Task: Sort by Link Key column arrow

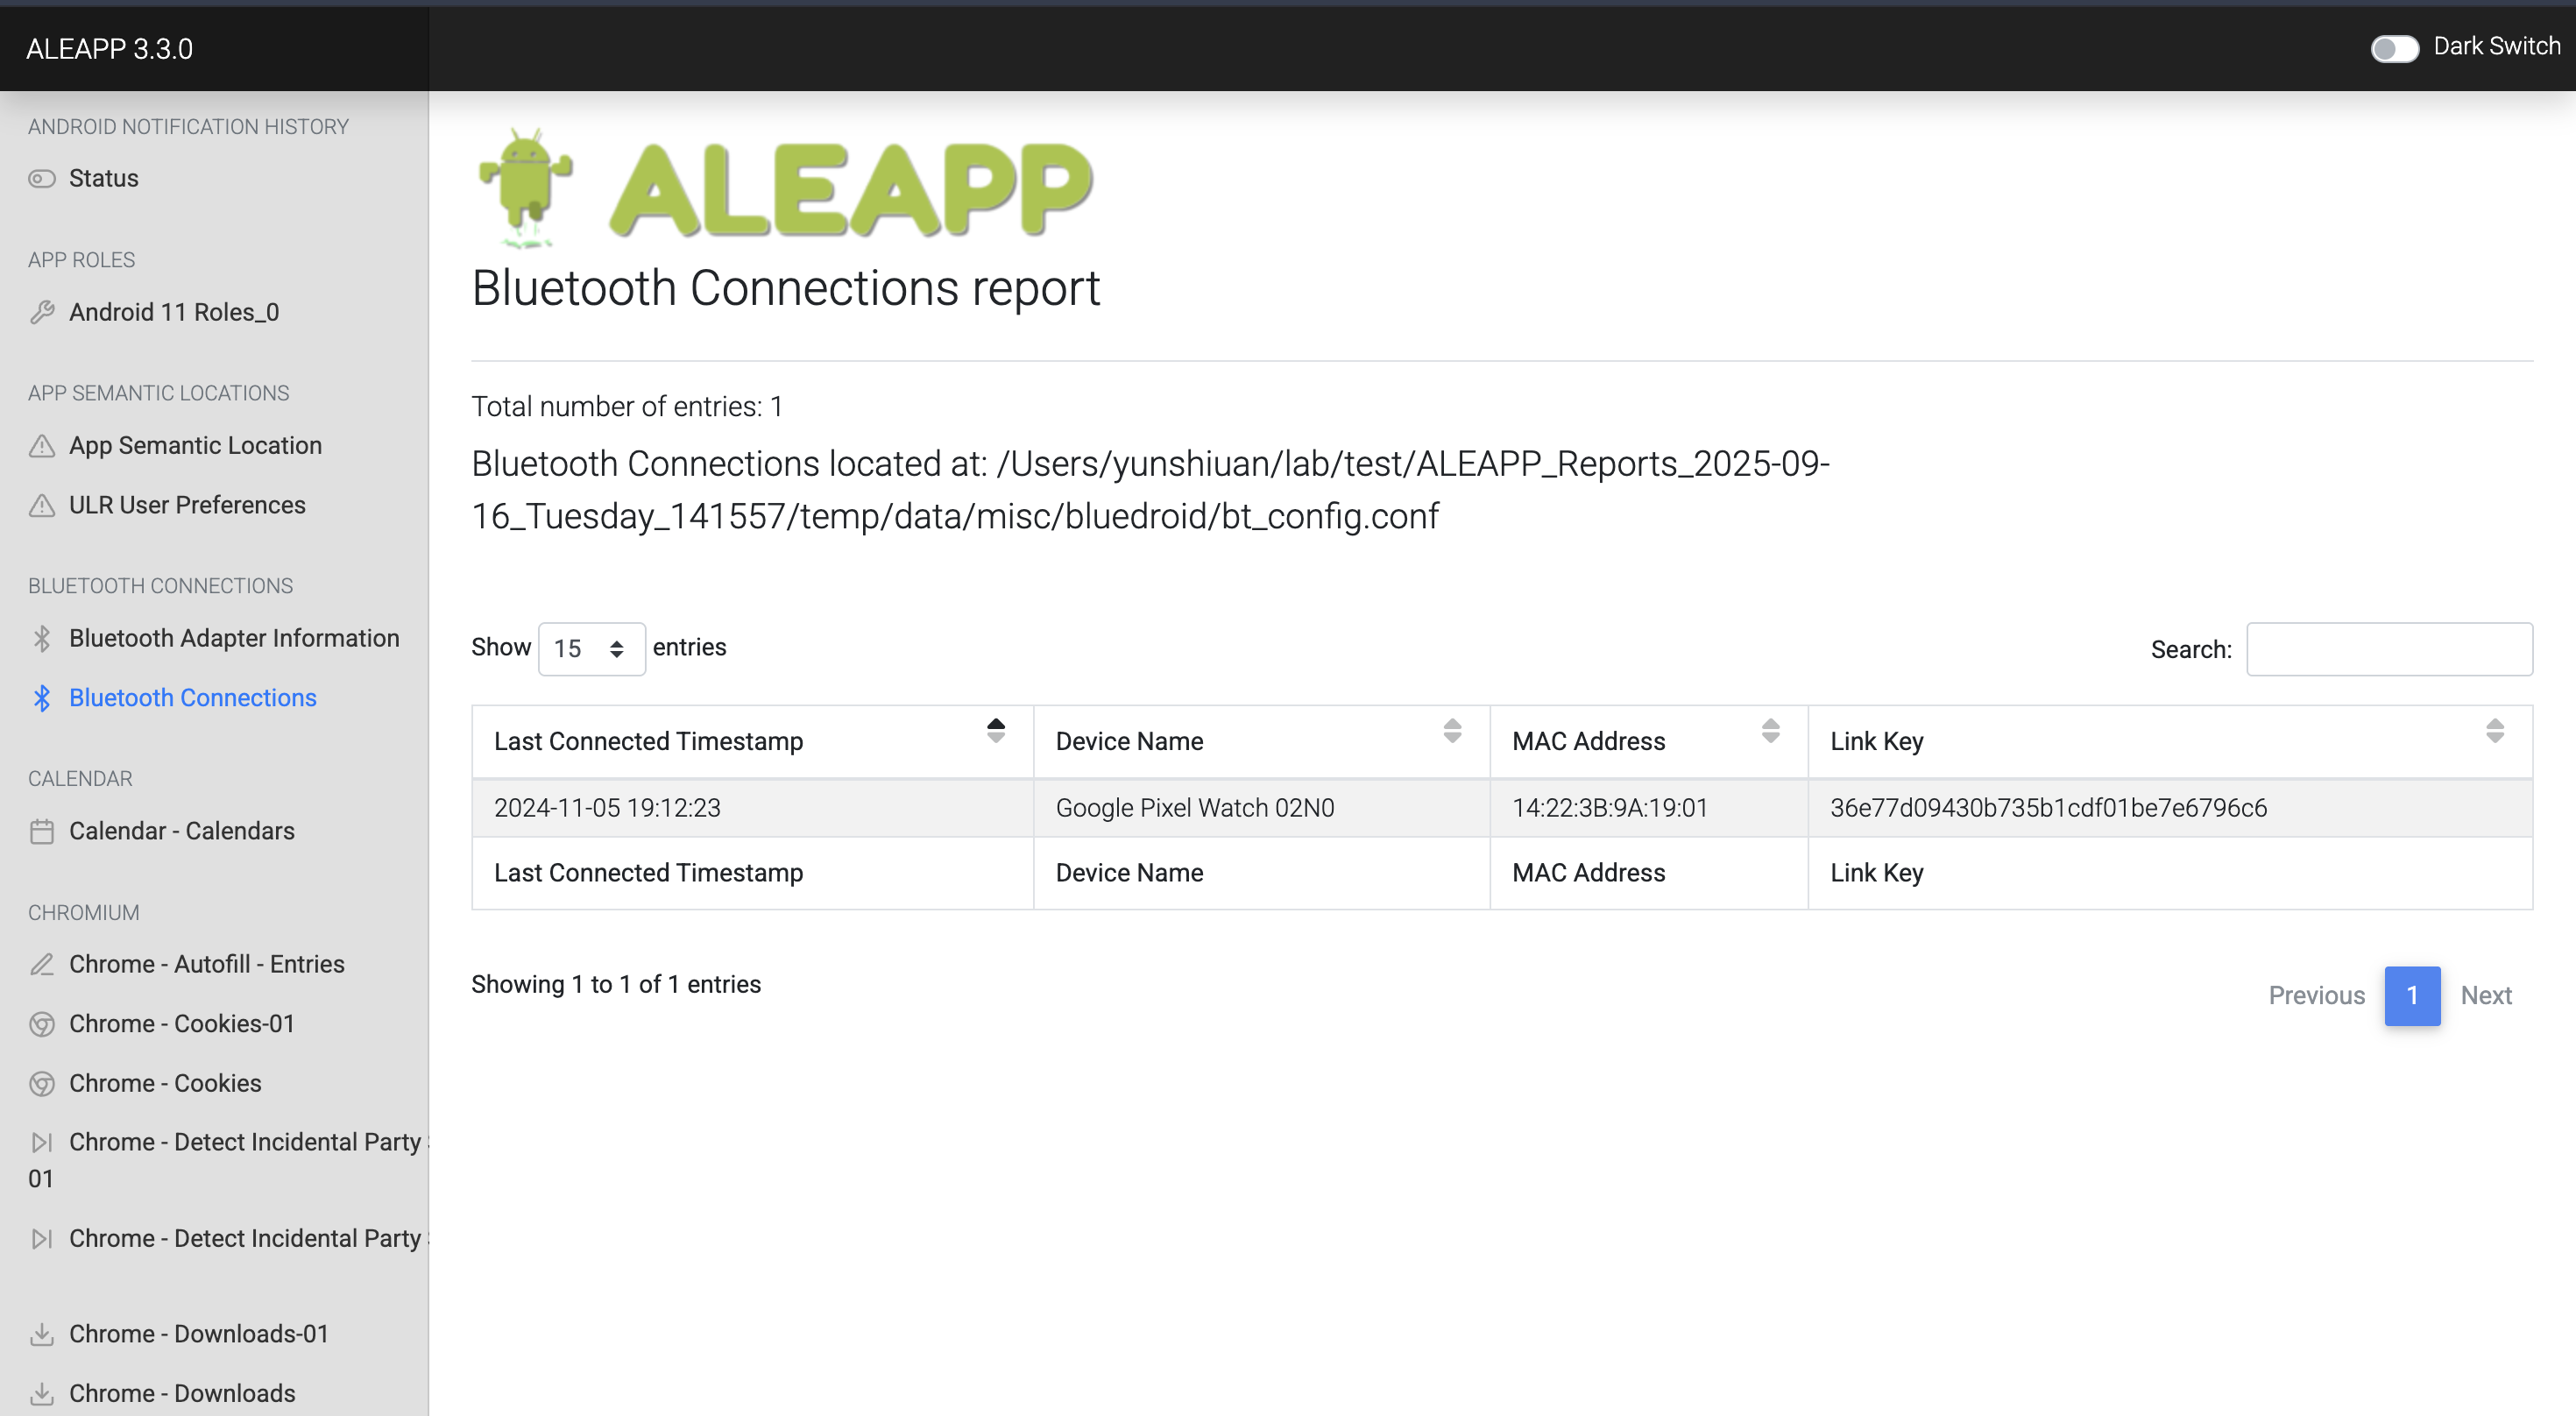Action: [2494, 731]
